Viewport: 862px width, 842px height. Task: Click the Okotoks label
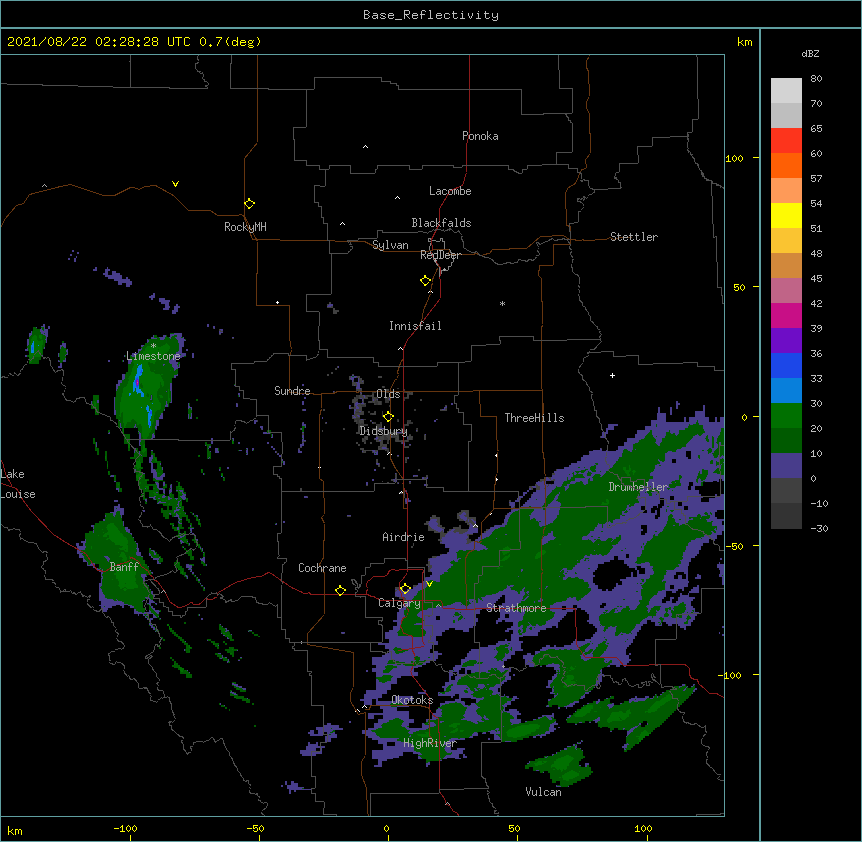[412, 700]
